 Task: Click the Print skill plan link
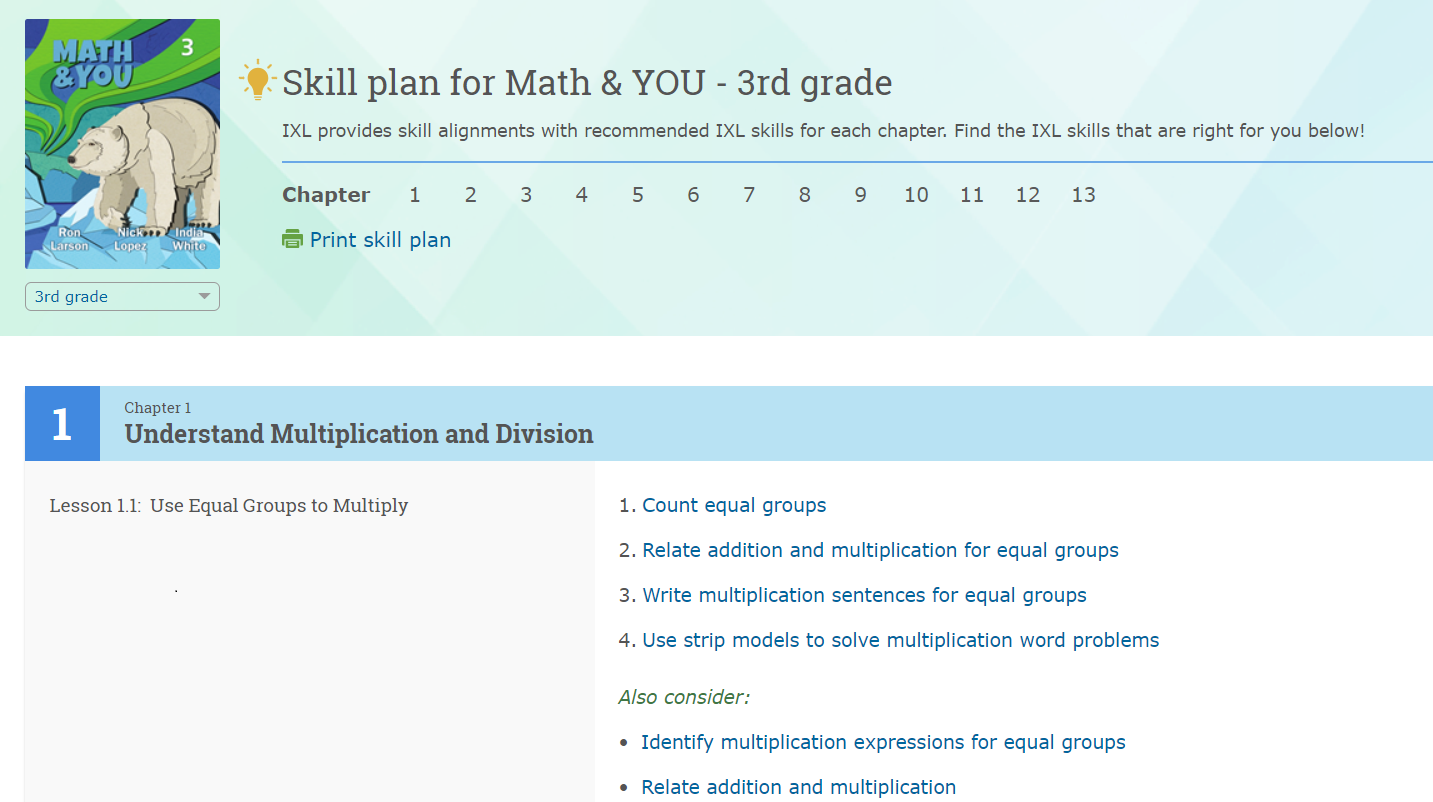[380, 240]
